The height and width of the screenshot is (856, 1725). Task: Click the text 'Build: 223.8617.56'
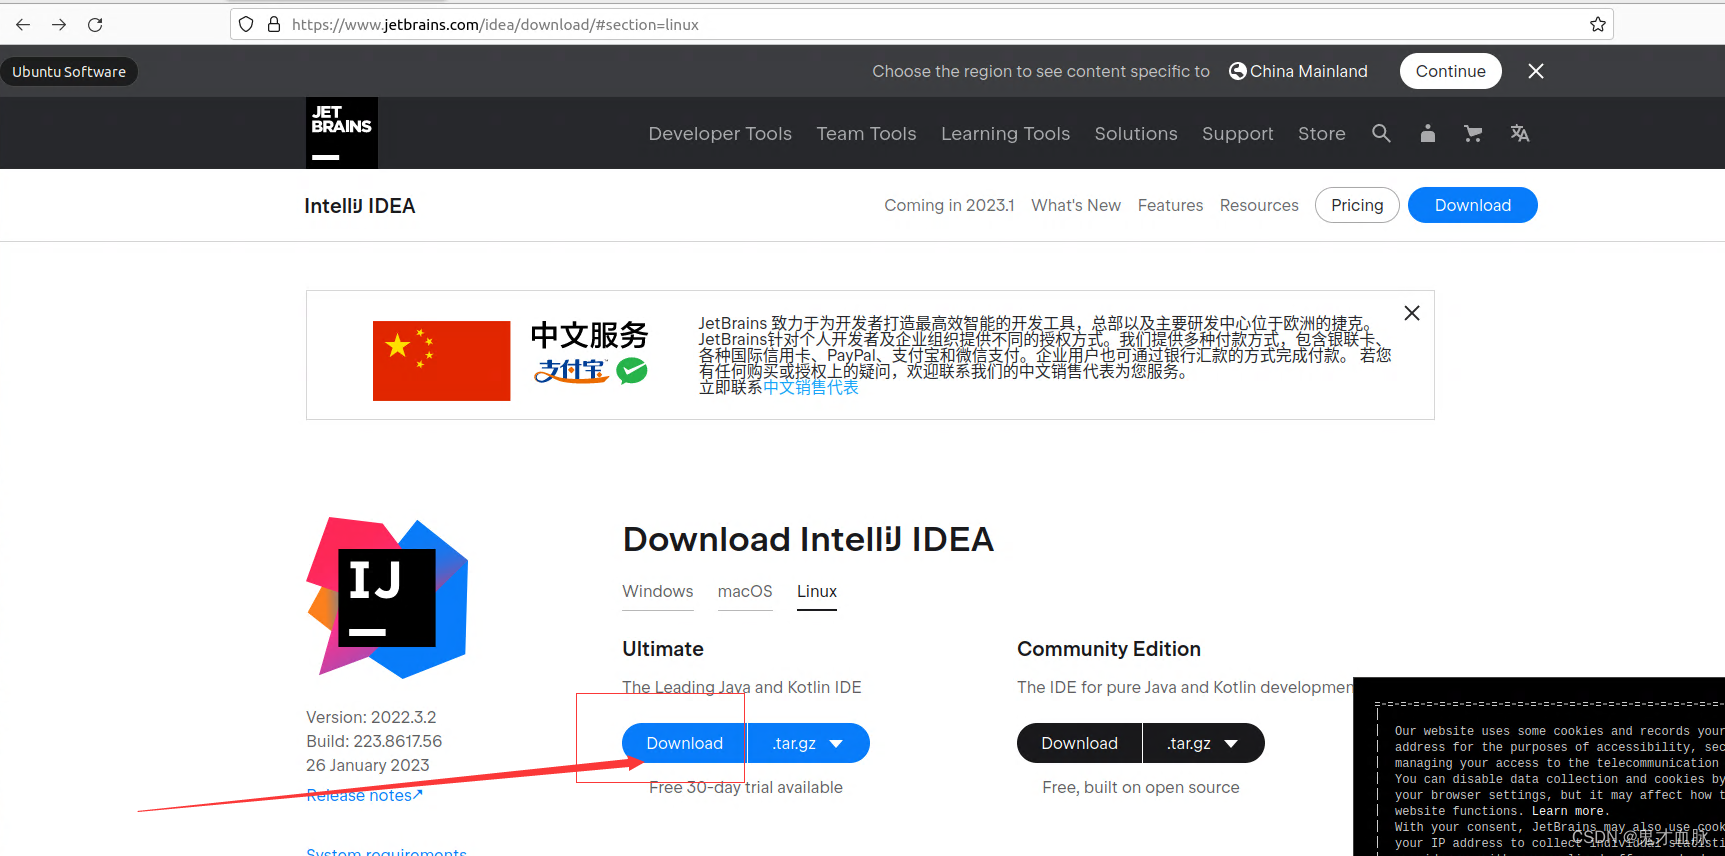[x=374, y=741]
